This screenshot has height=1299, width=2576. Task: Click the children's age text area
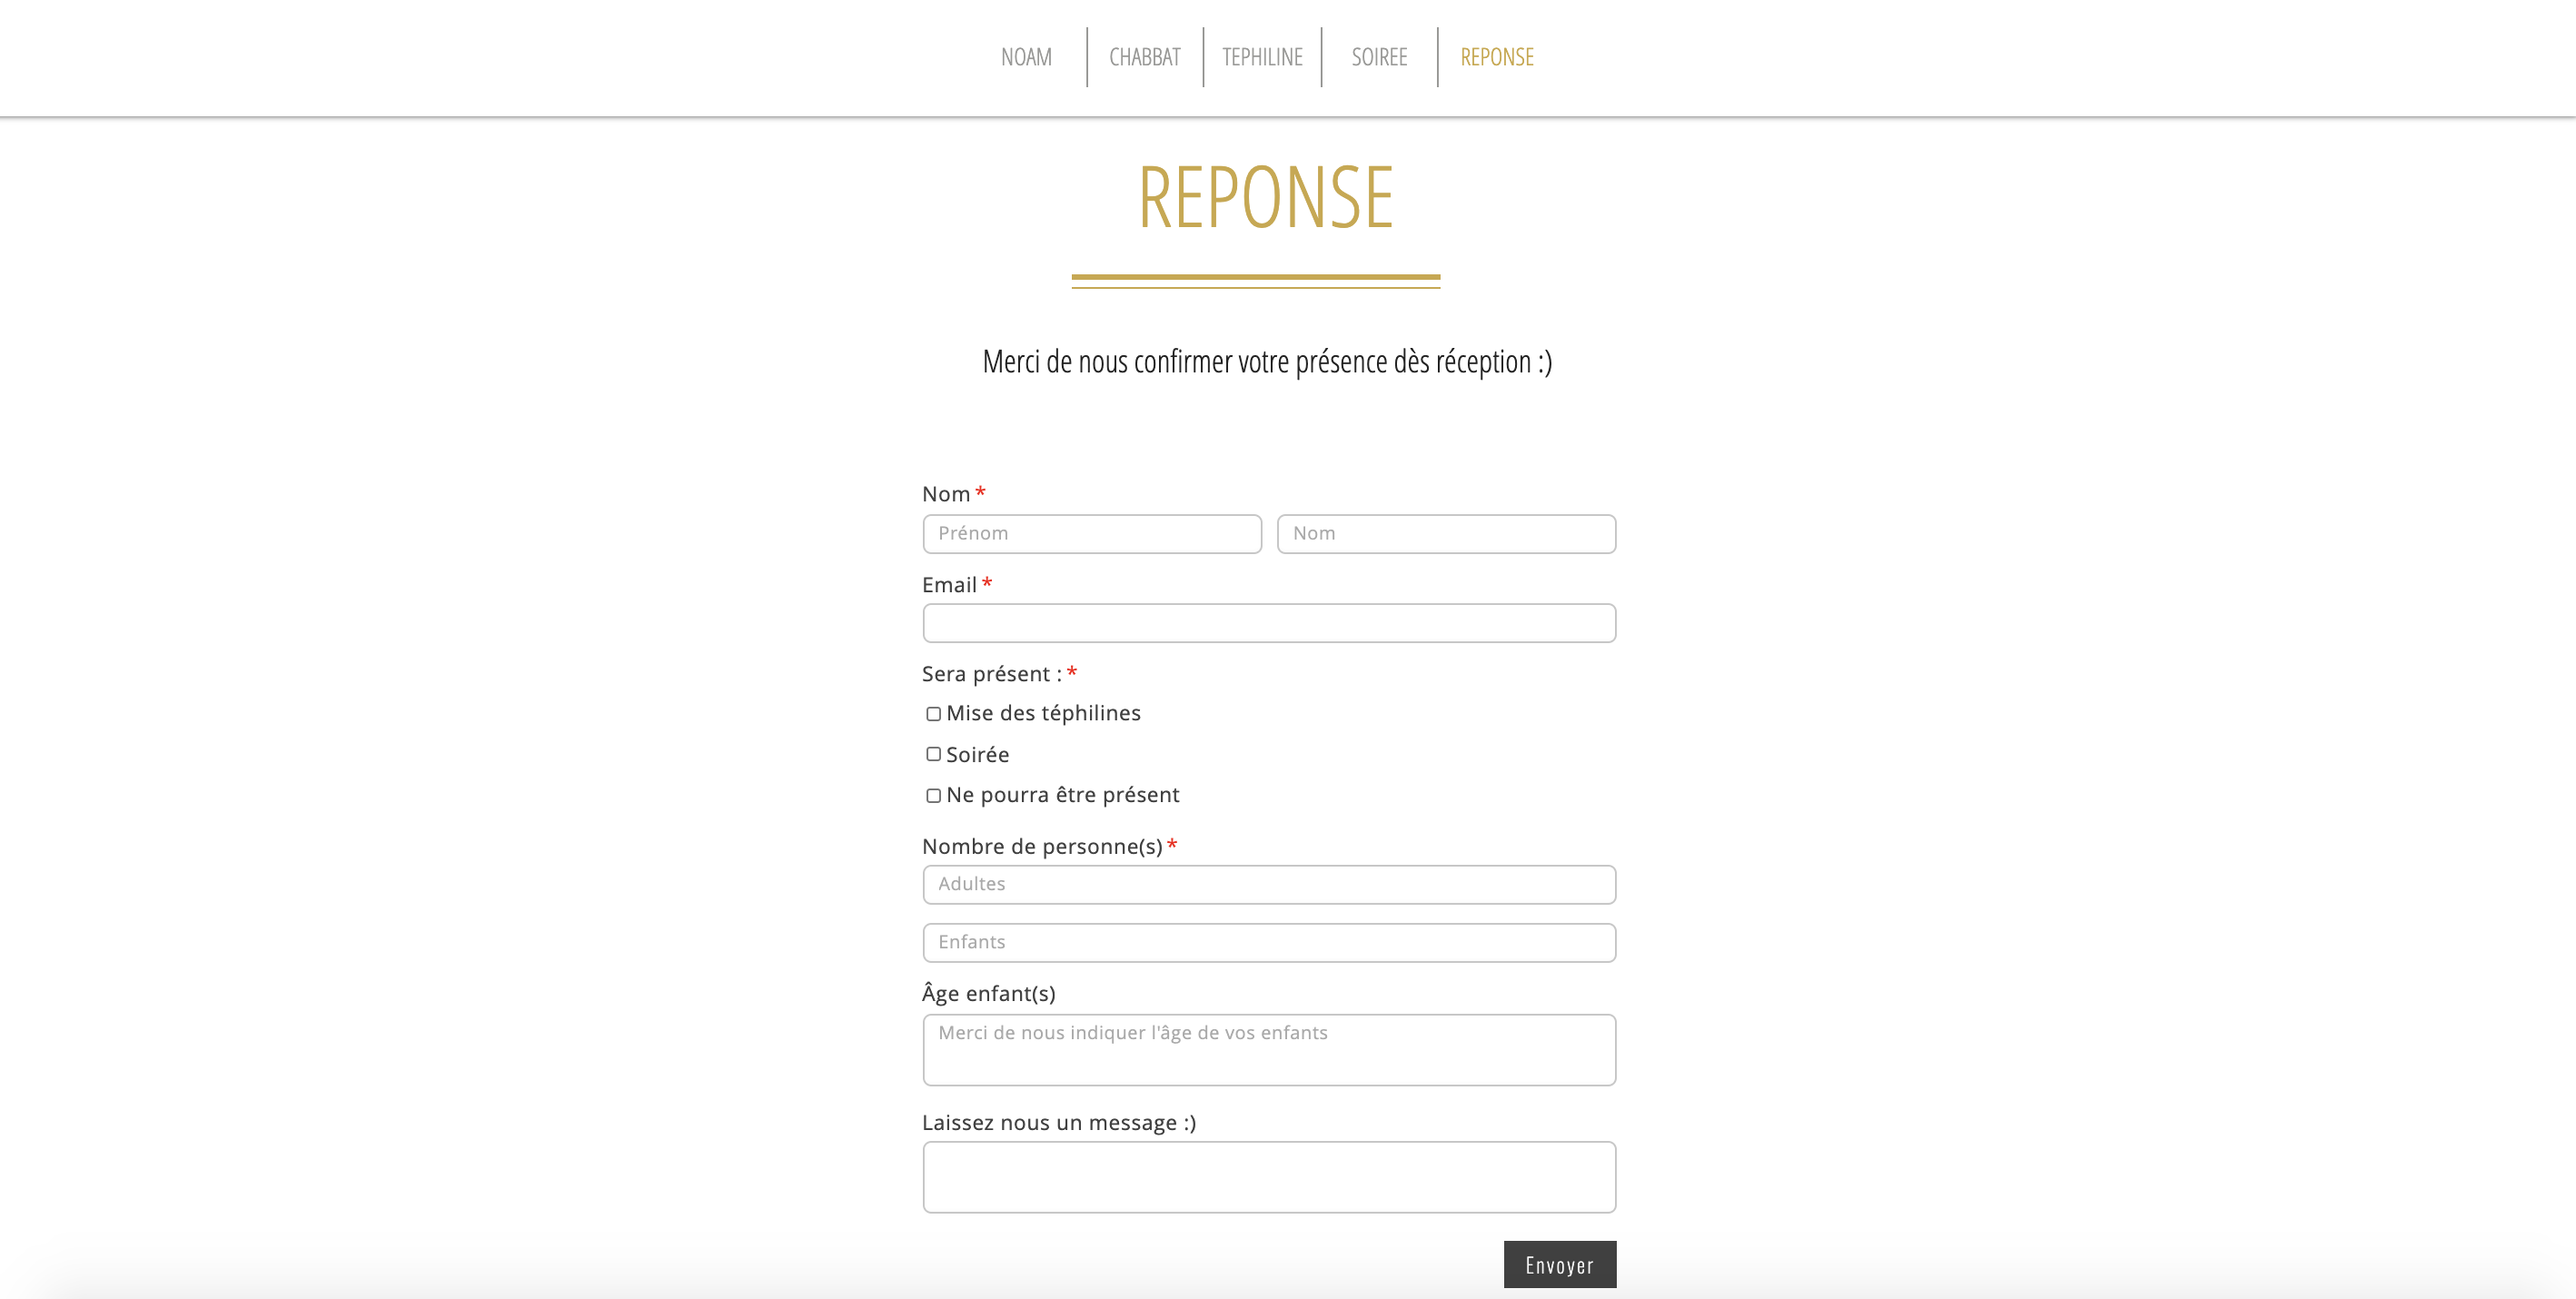[1268, 1050]
